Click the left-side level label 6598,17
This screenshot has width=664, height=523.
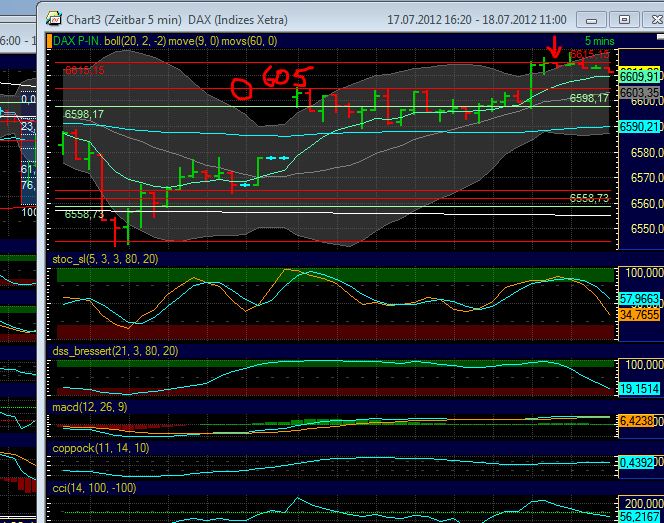(x=84, y=114)
